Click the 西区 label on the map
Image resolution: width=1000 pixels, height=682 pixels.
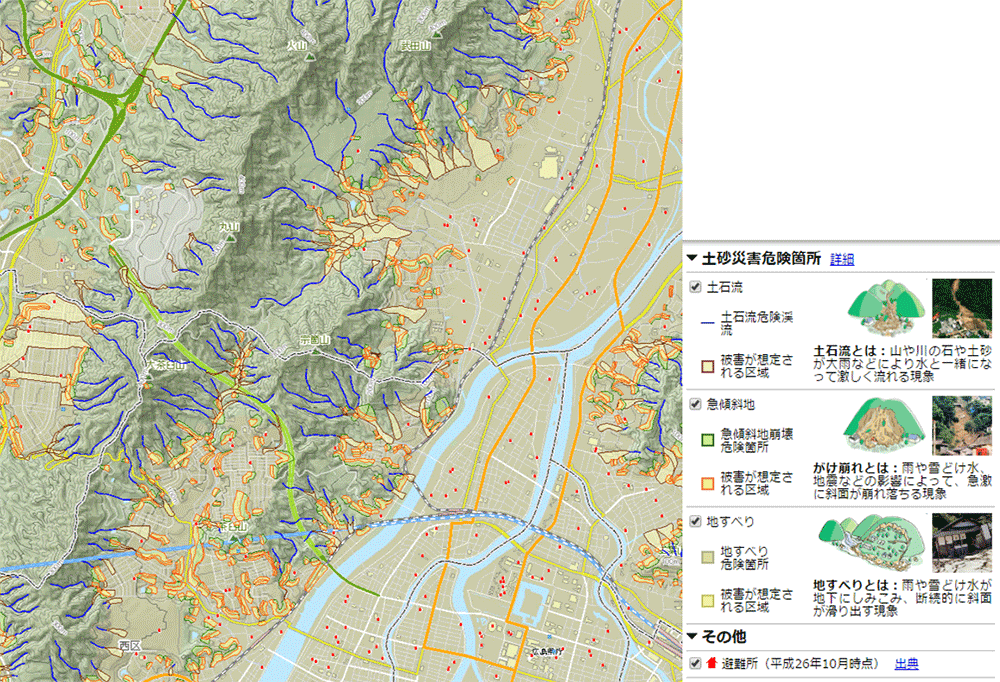[130, 647]
